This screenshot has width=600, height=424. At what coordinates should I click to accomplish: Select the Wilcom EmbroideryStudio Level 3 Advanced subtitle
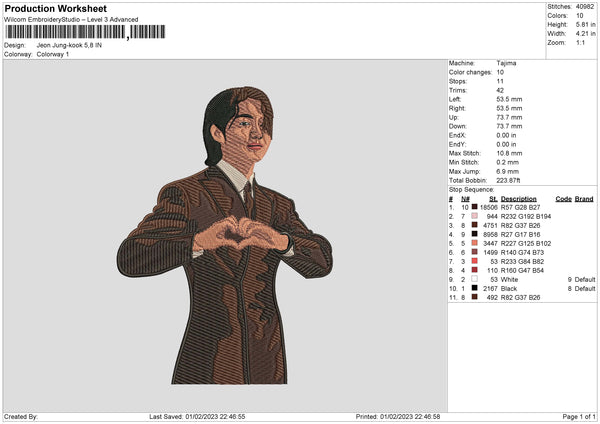[x=71, y=20]
